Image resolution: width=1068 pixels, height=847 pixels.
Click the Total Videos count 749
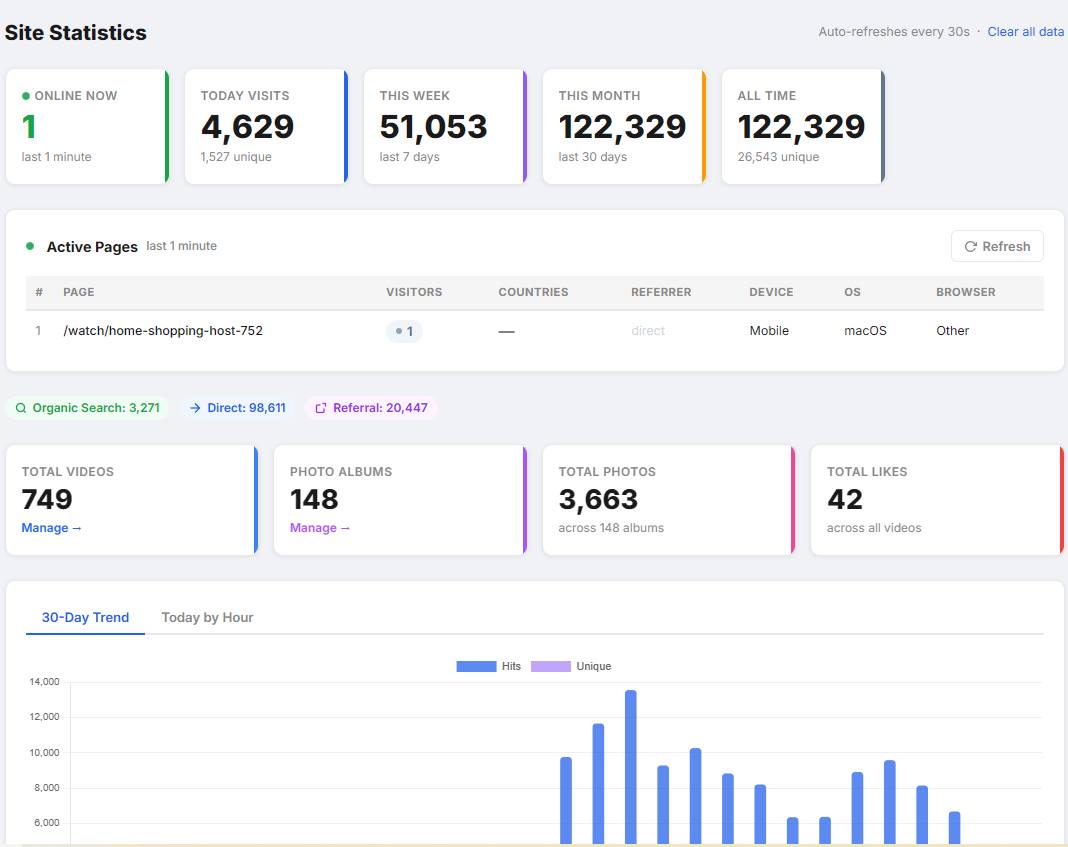point(47,500)
